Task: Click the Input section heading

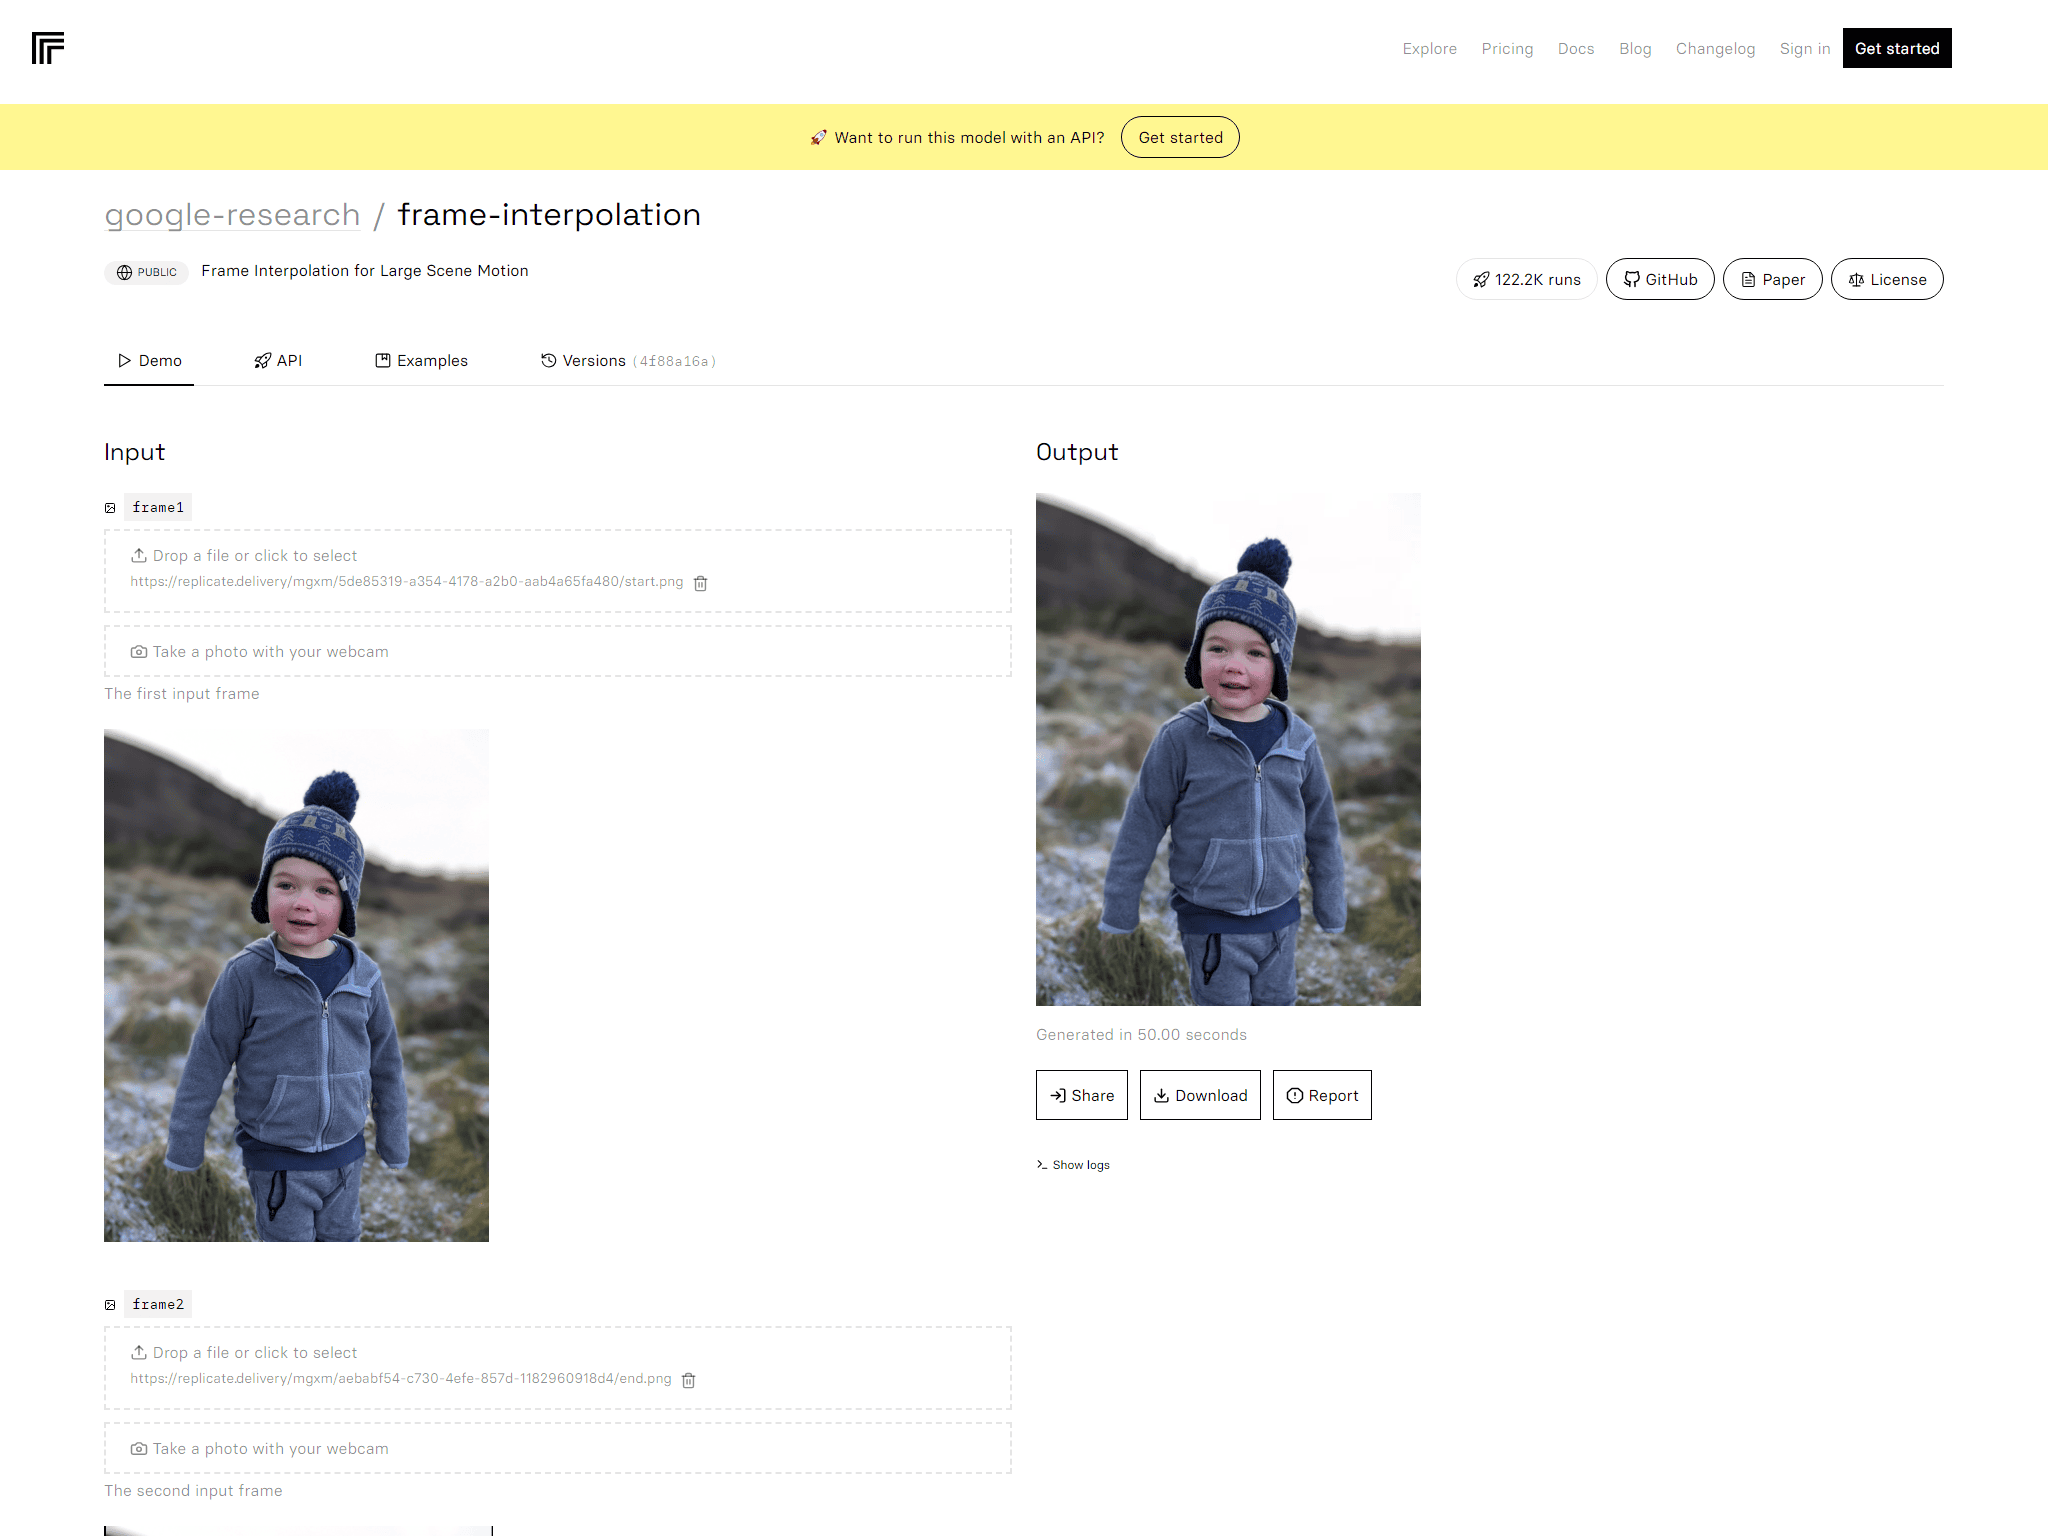Action: point(135,452)
